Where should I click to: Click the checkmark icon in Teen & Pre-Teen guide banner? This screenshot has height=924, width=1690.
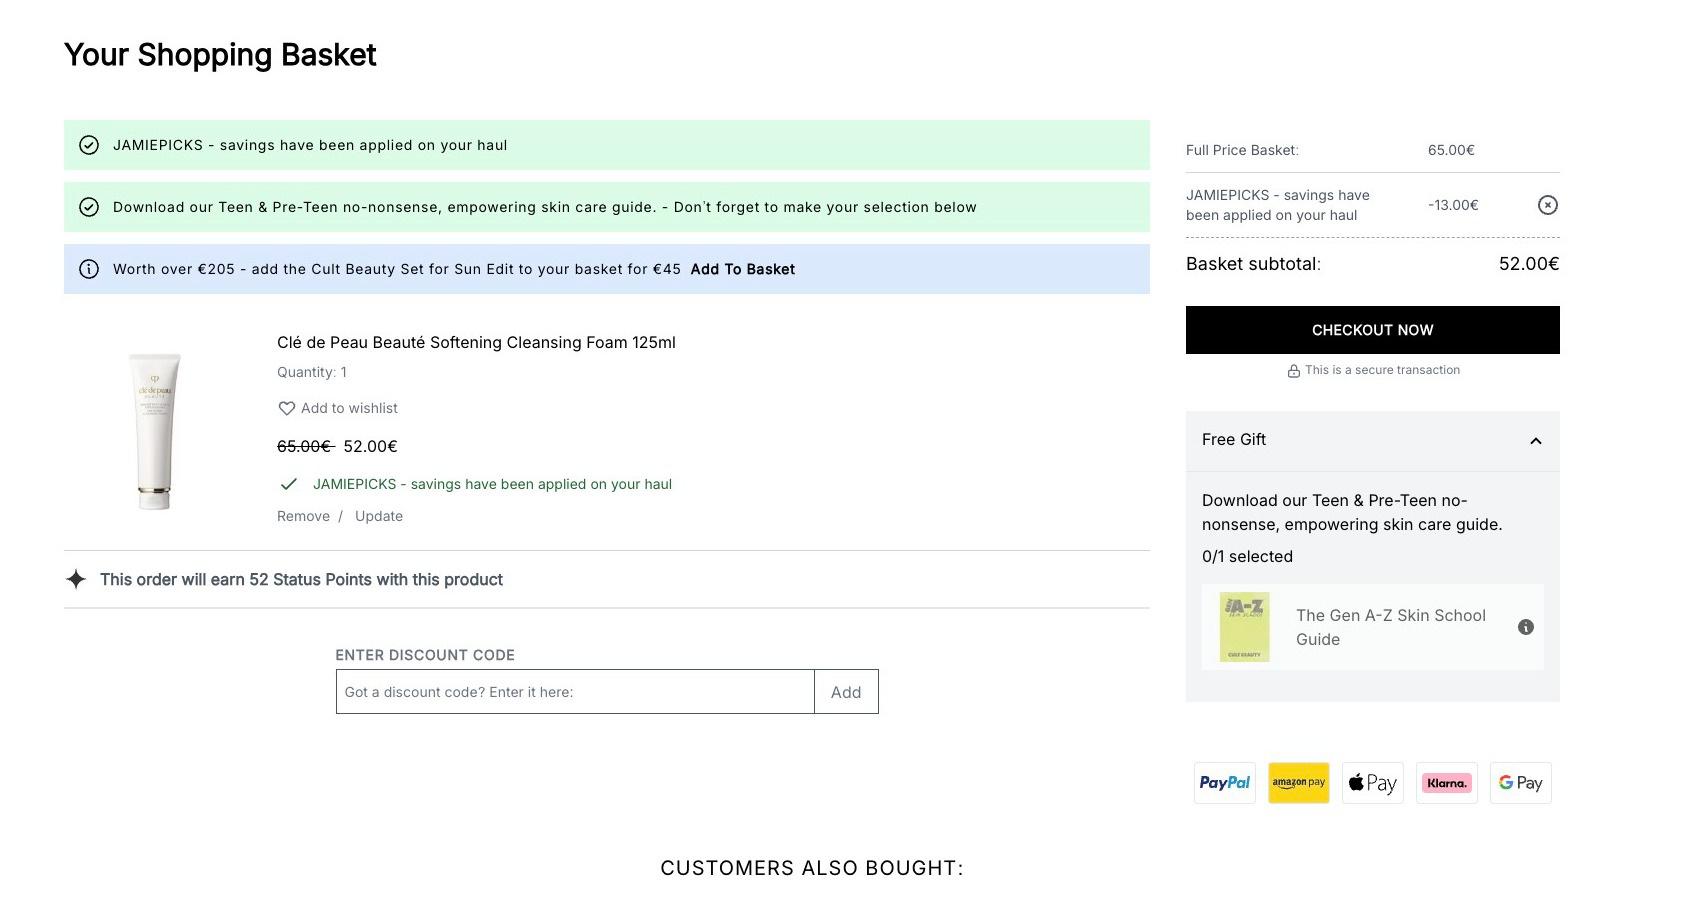(x=89, y=207)
